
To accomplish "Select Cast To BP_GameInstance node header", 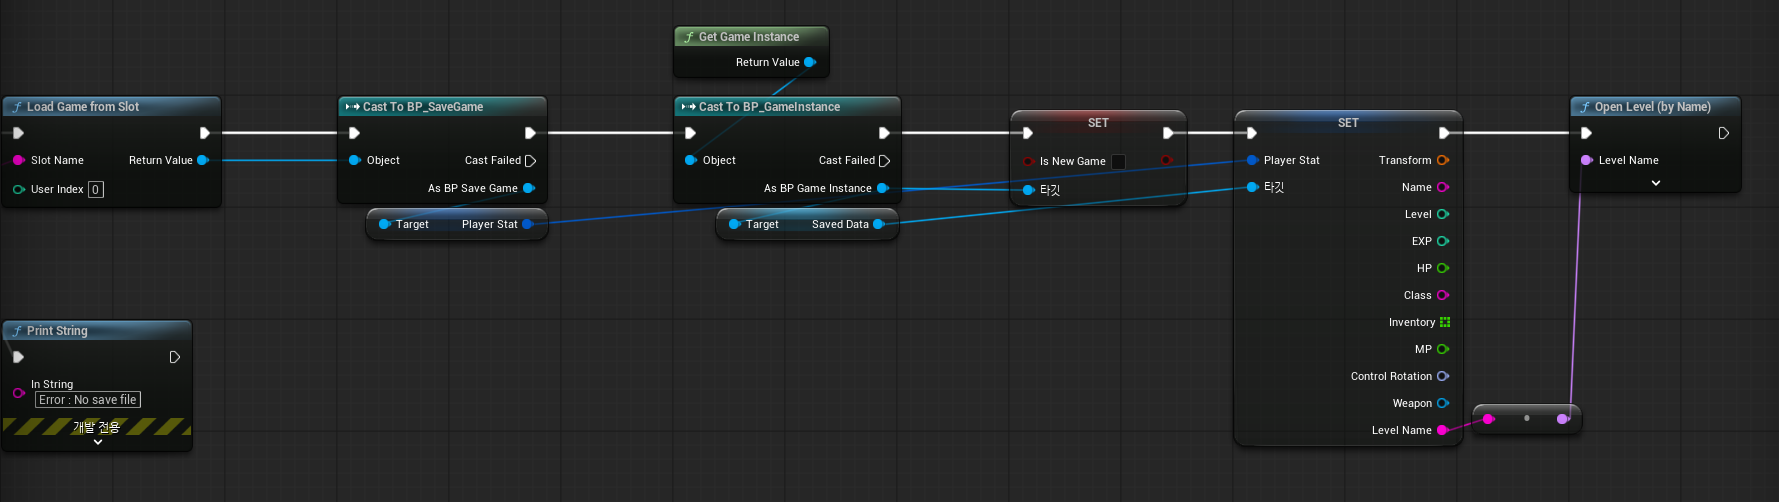I will pos(787,107).
